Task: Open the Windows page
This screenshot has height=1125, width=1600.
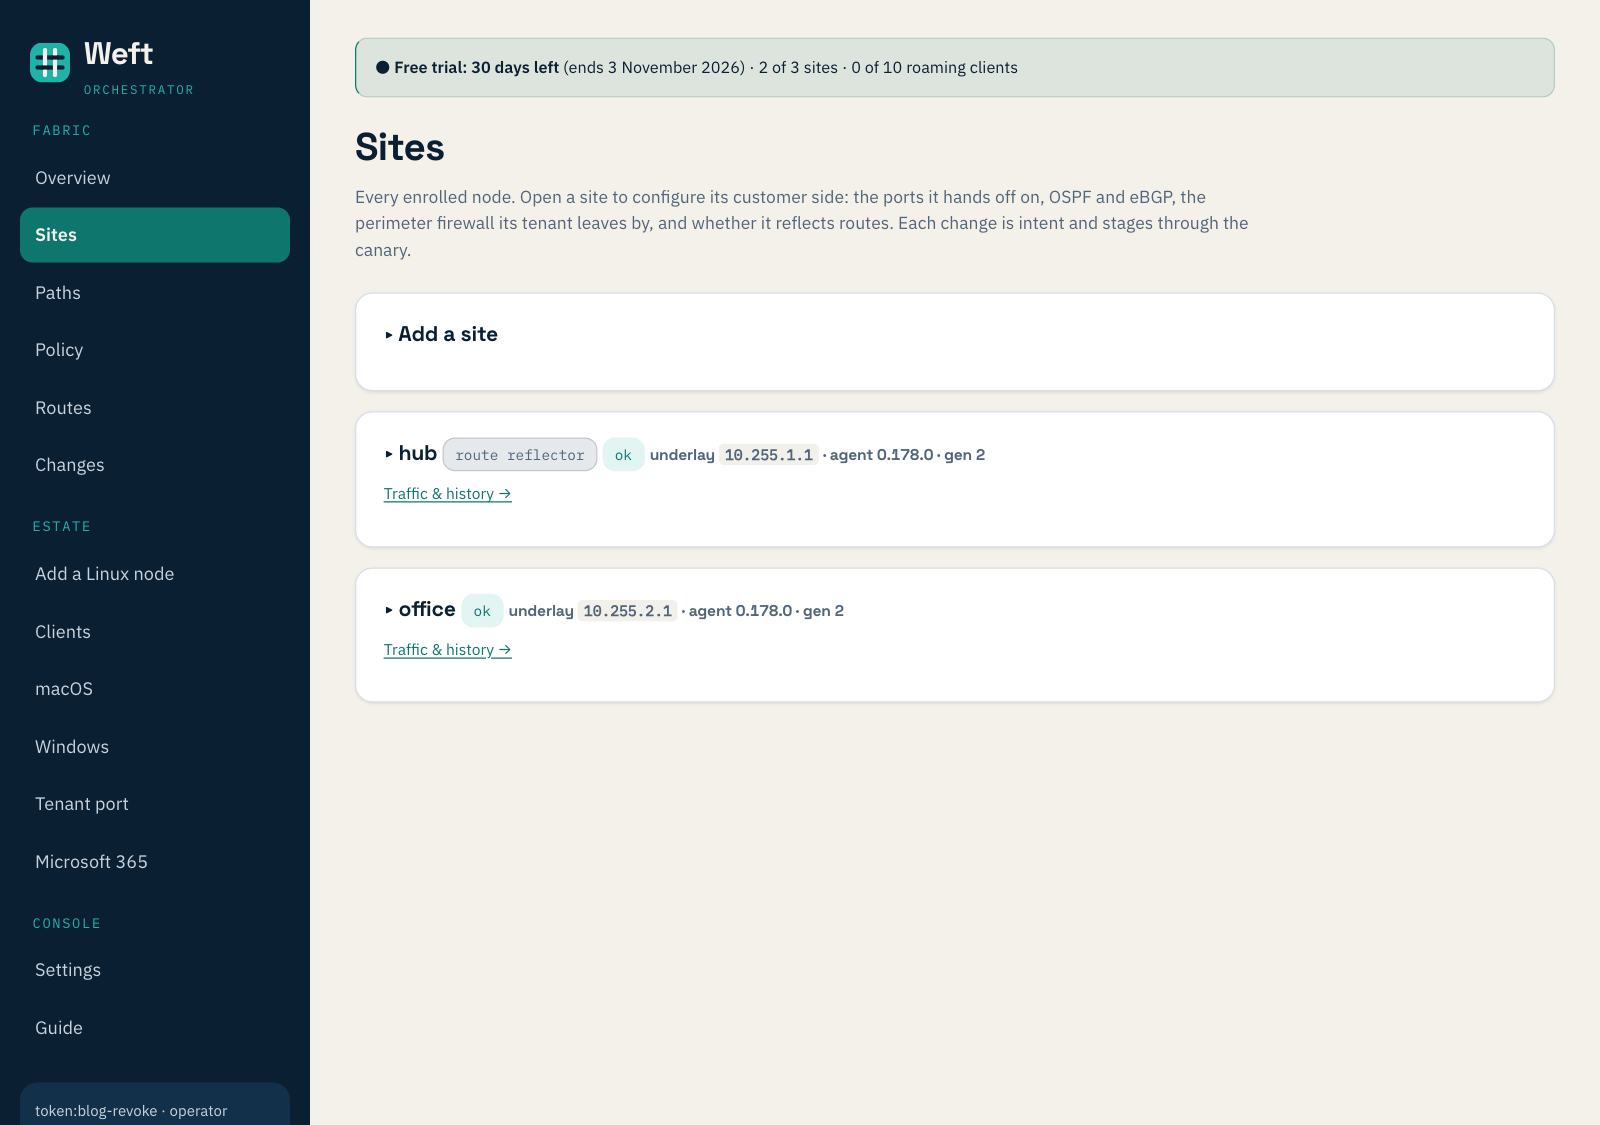Action: click(155, 747)
